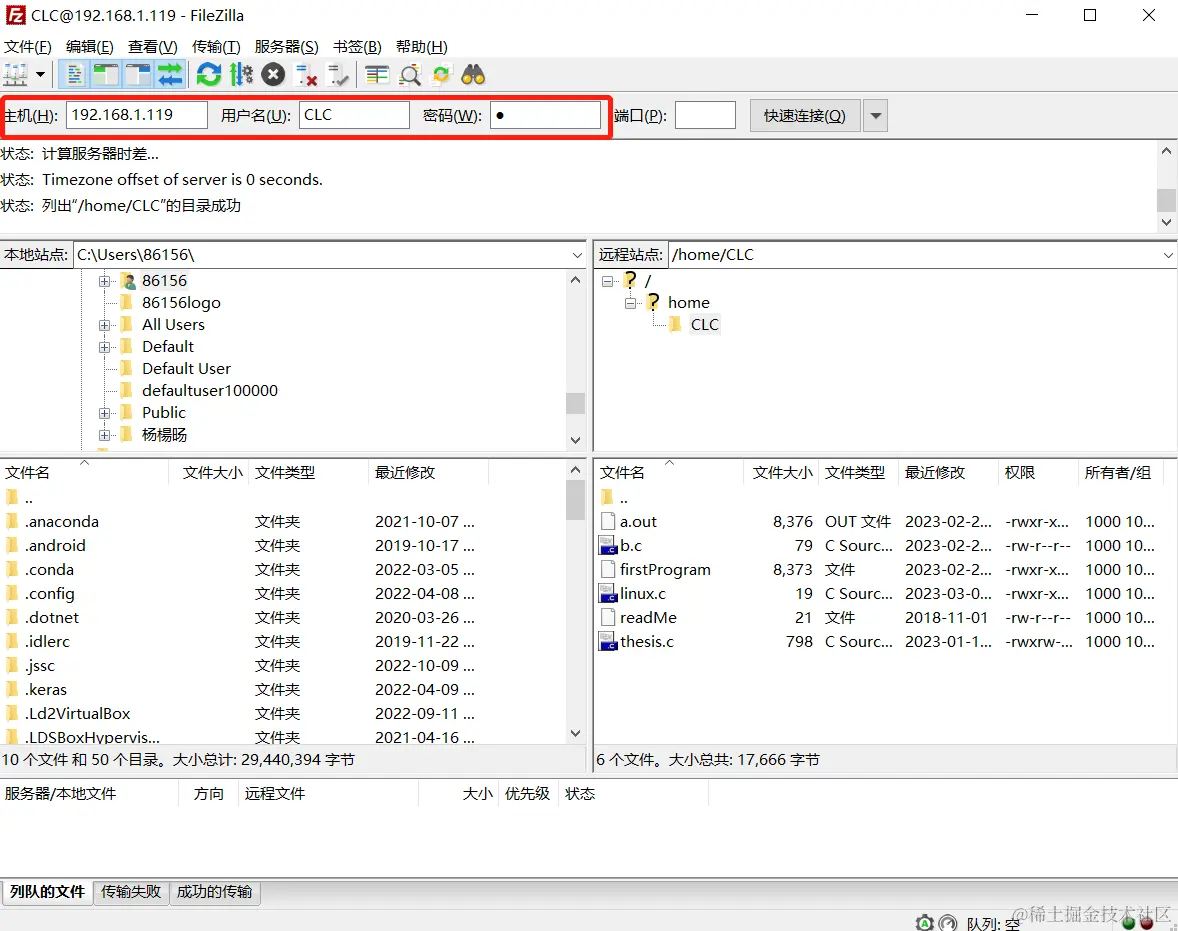Viewport: 1178px width, 931px height.
Task: Open the 传输(T) menu
Action: (x=216, y=47)
